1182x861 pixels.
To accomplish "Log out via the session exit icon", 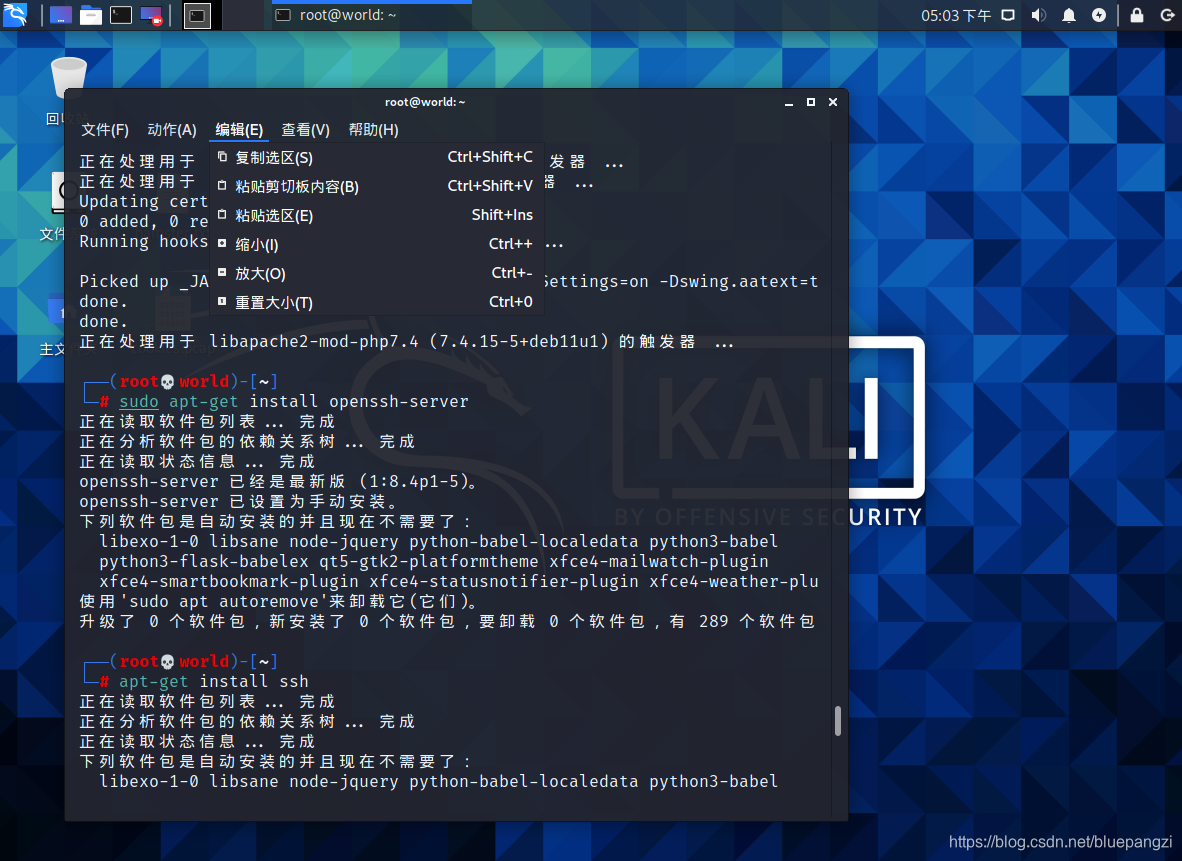I will click(x=1168, y=15).
